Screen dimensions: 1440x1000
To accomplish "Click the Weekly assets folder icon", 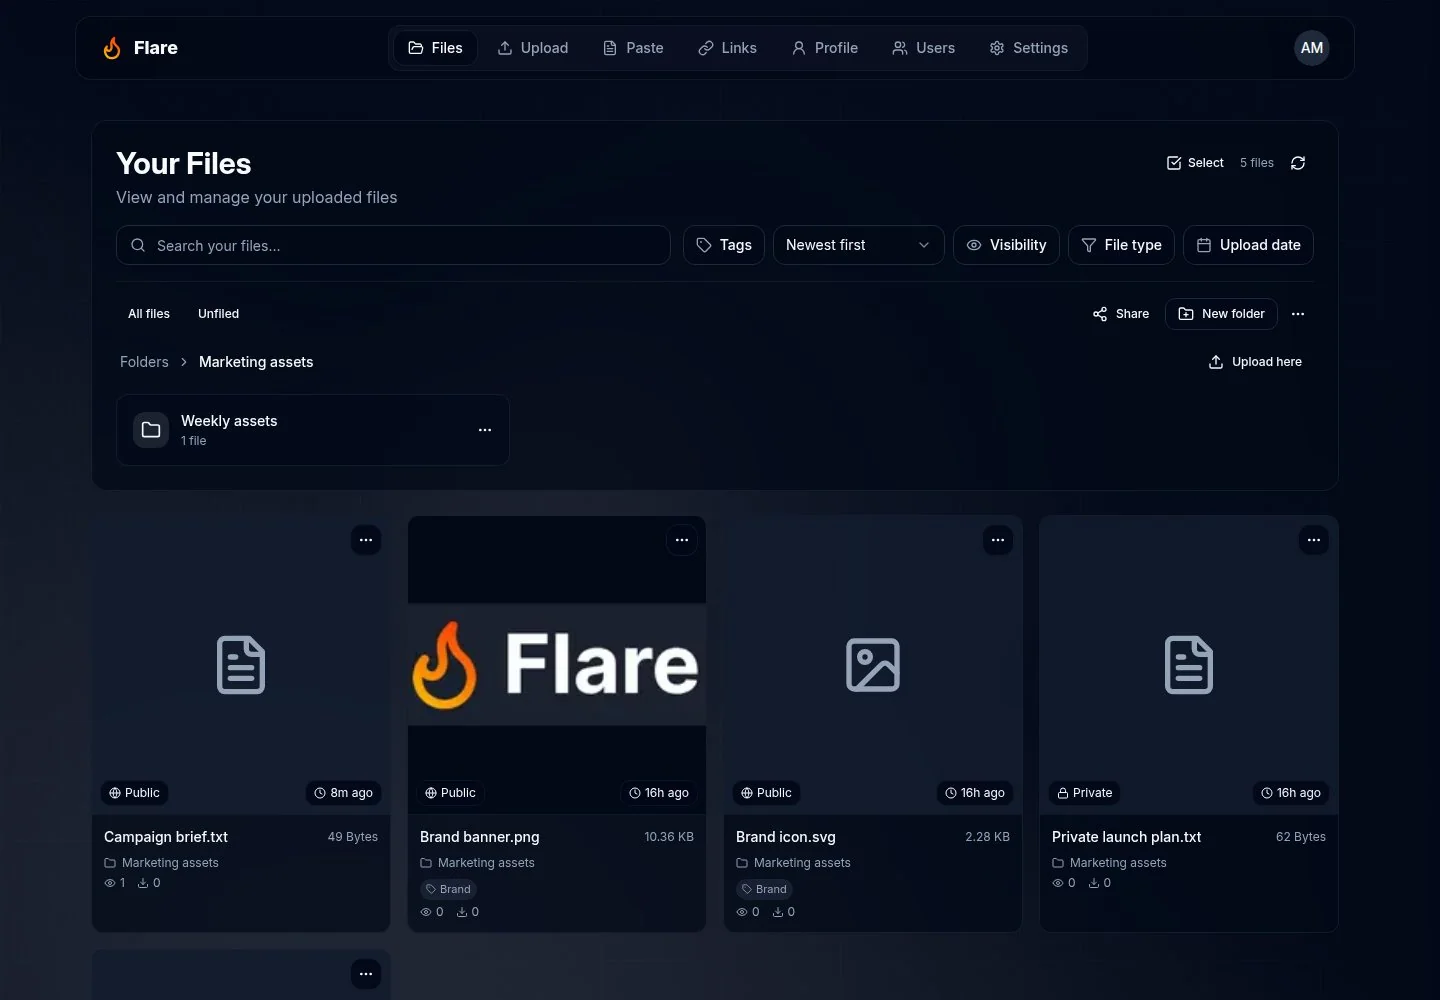I will (151, 430).
